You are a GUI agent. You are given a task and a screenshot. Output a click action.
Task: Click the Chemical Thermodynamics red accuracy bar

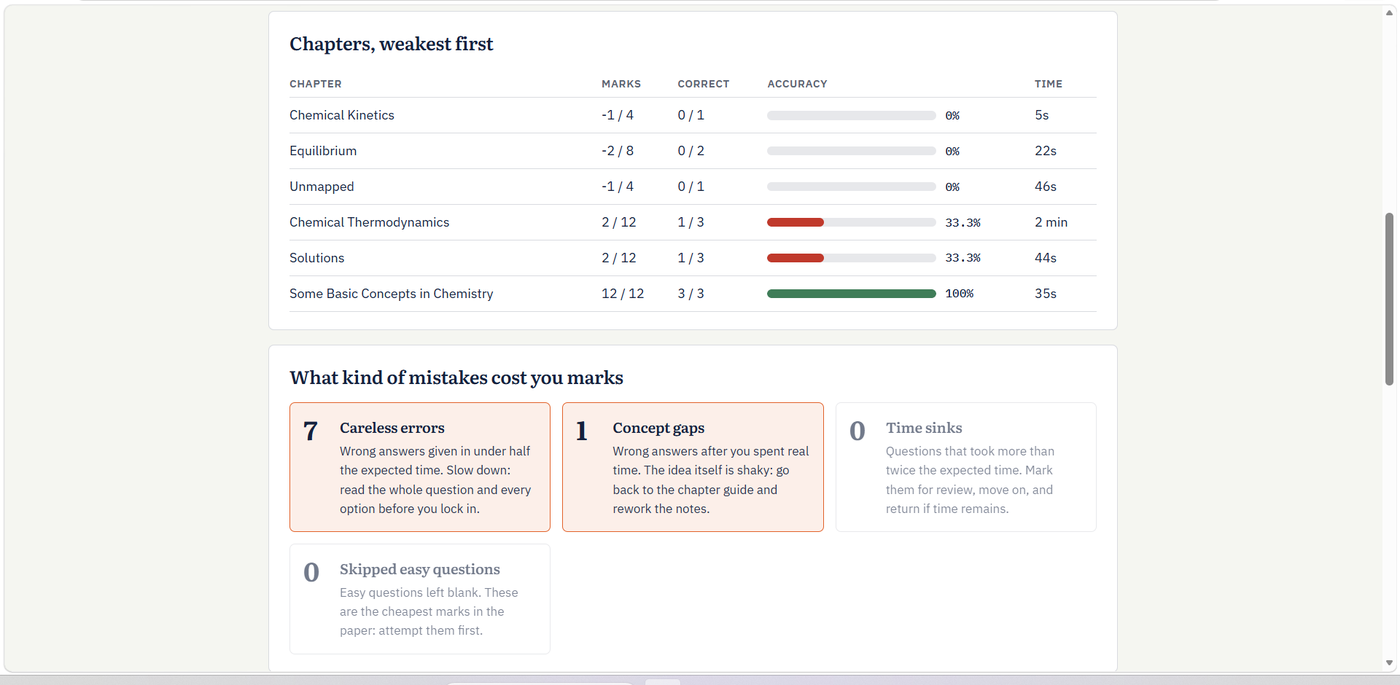click(x=795, y=222)
